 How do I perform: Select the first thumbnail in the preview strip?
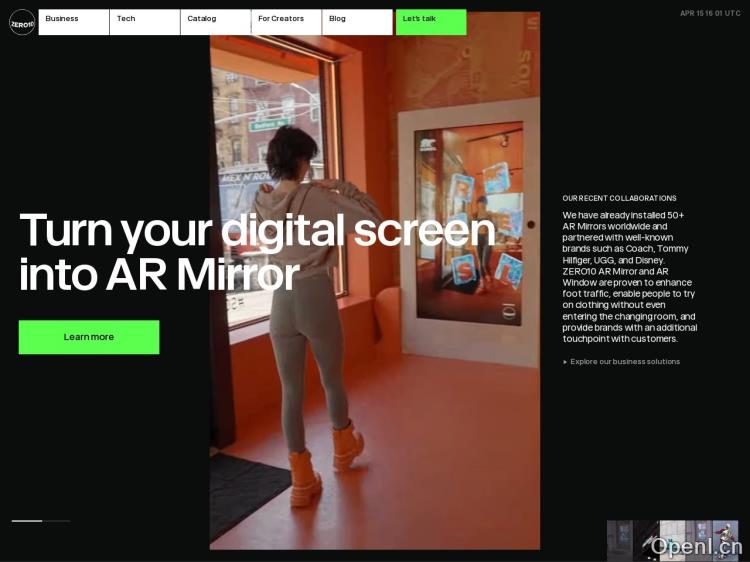(619, 540)
